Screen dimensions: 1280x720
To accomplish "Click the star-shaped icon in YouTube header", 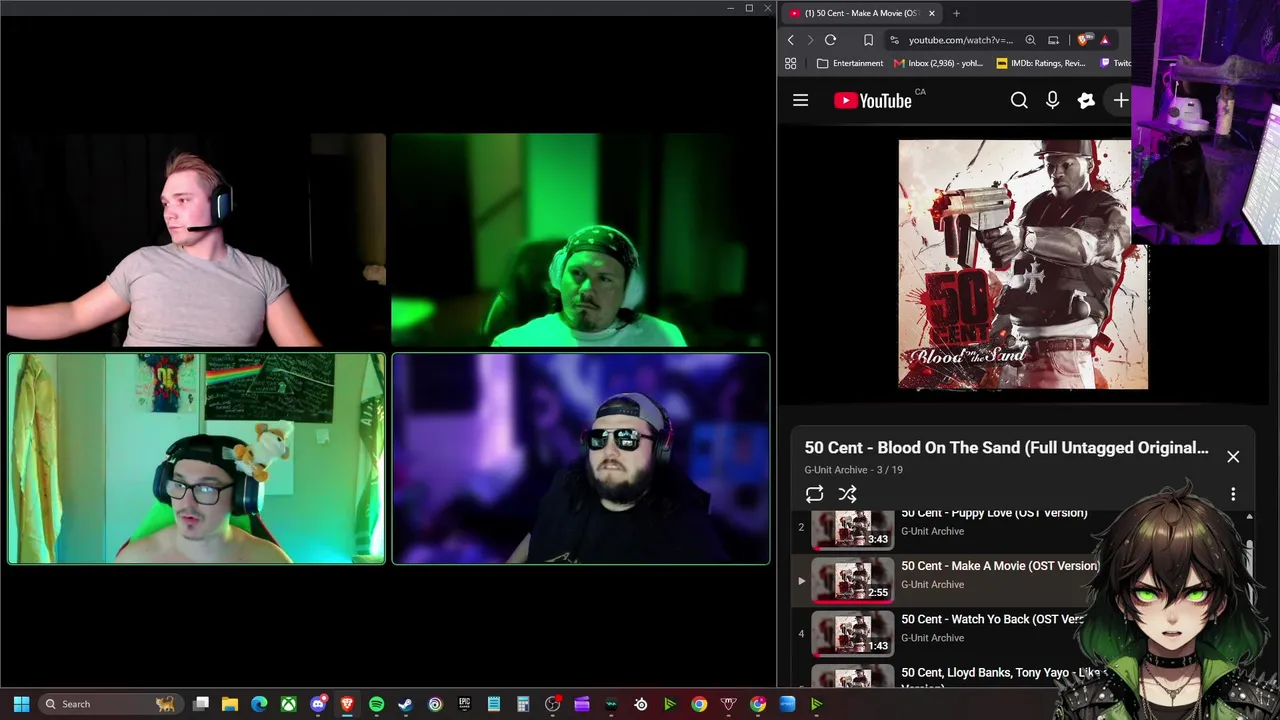I will [x=1086, y=100].
